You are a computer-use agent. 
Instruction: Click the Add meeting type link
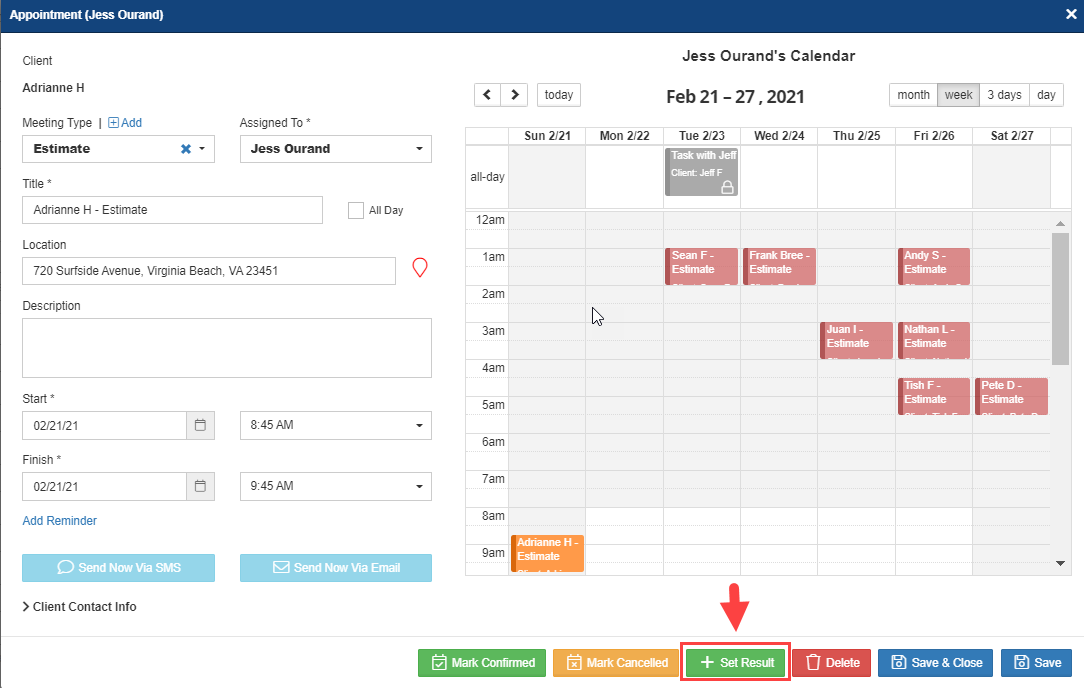(125, 122)
